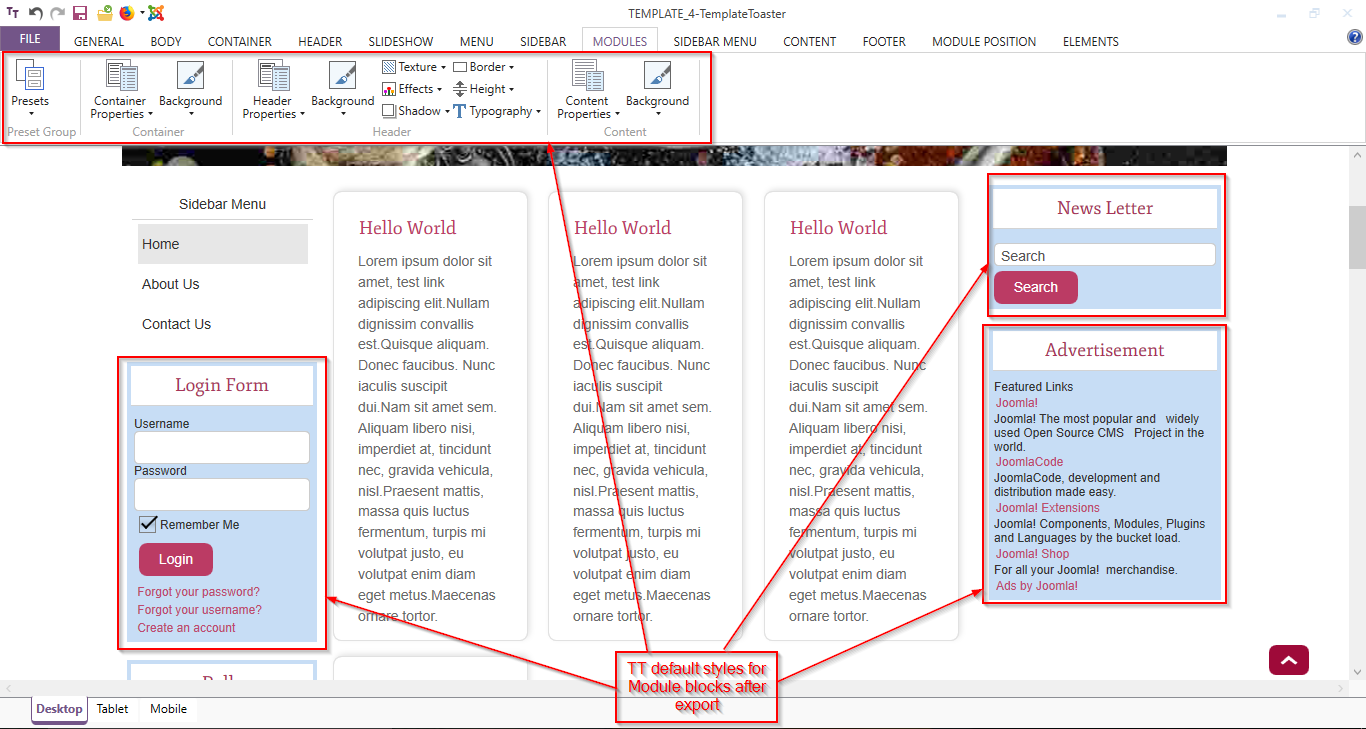Open the help question mark icon
1366x729 pixels.
1355,38
